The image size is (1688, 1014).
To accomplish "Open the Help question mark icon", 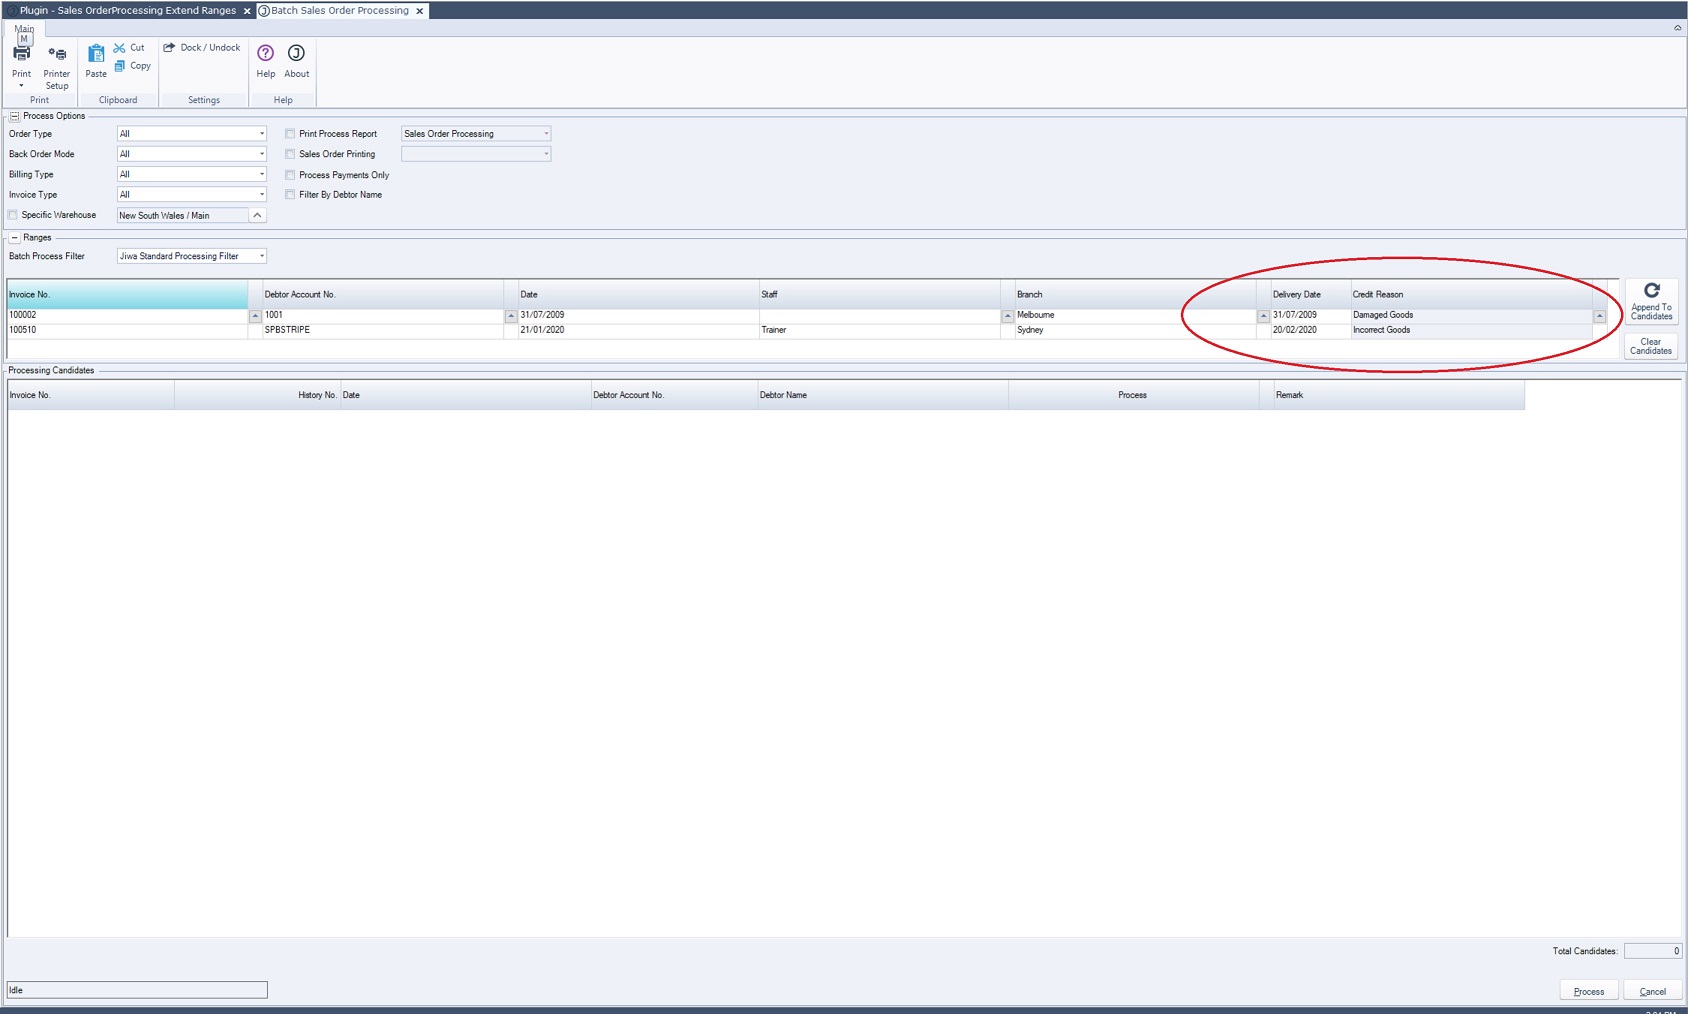I will [266, 54].
